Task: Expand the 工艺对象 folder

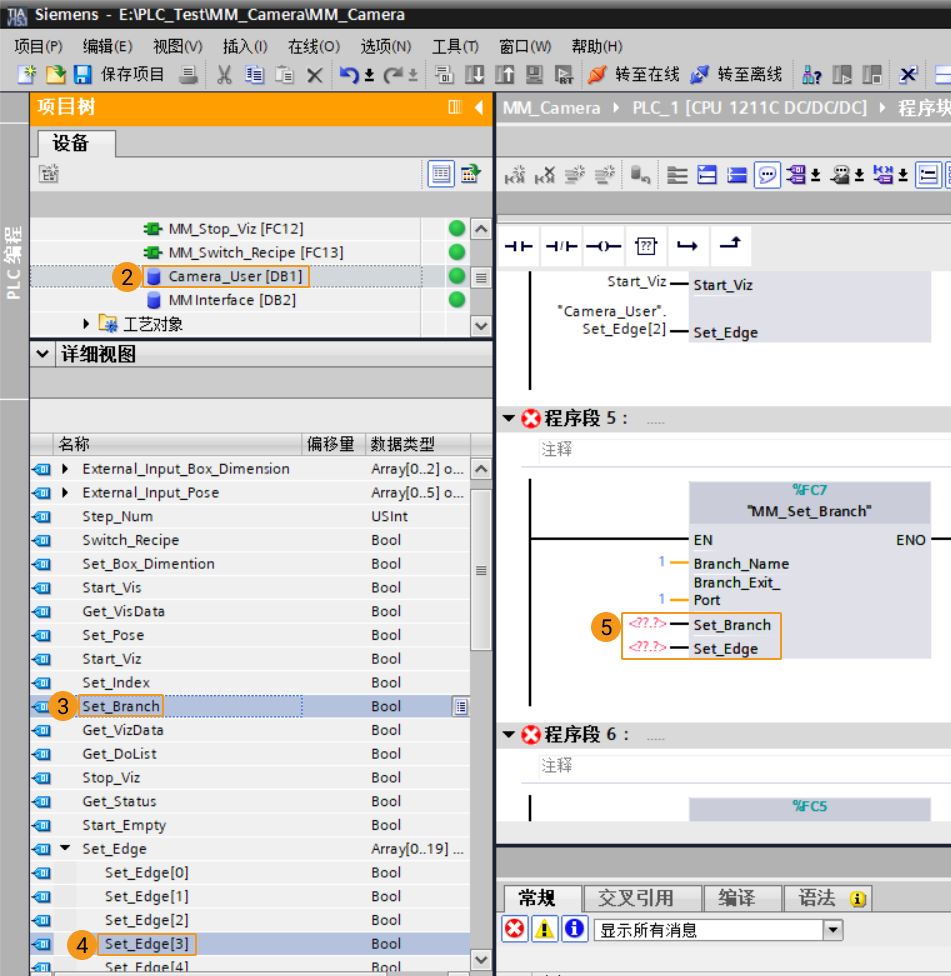Action: [x=86, y=324]
